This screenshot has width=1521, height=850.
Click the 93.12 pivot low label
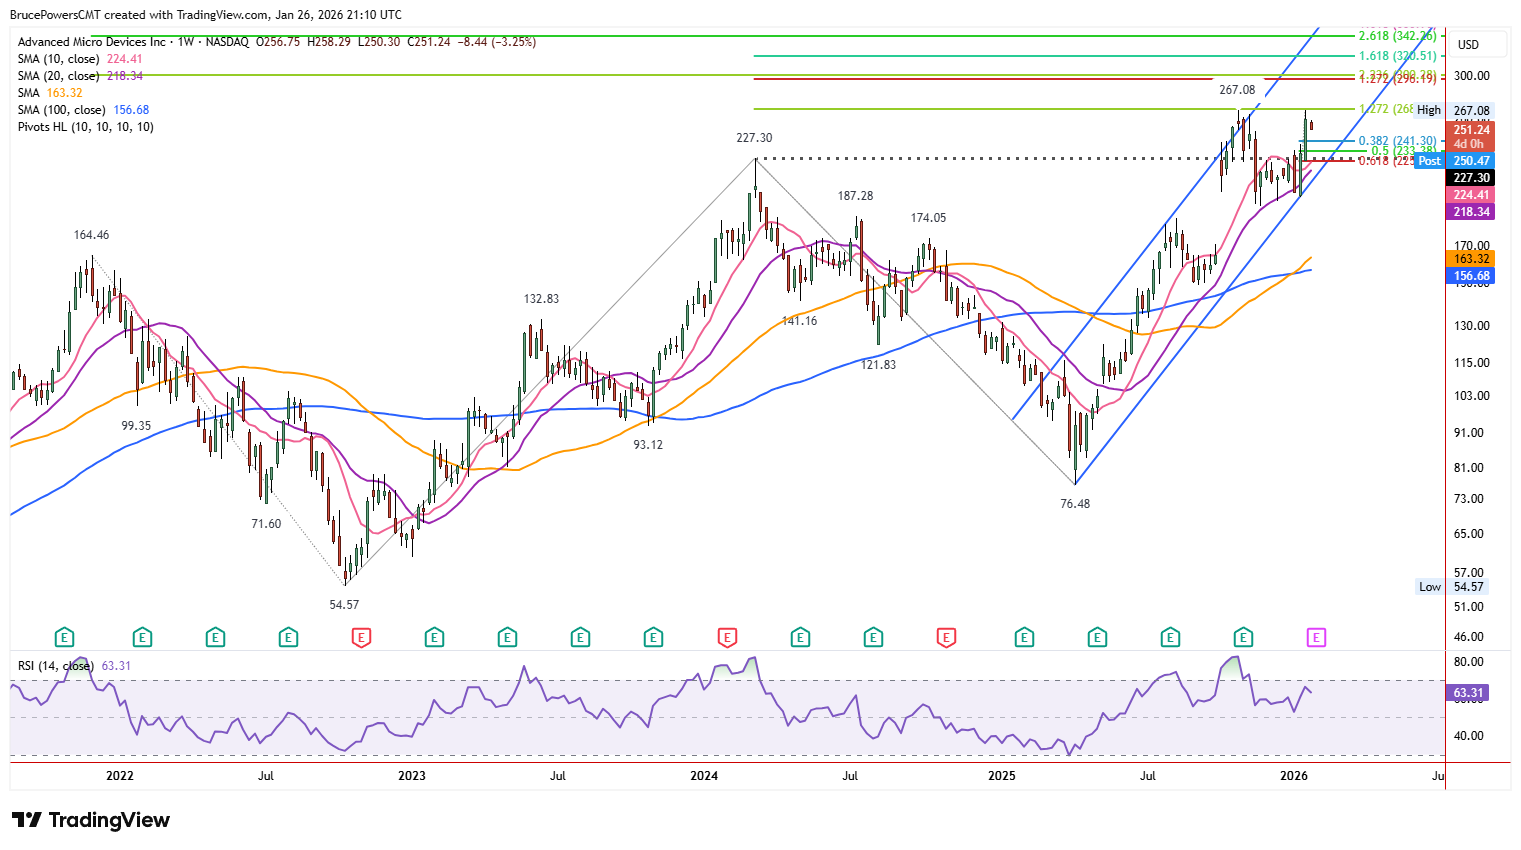coord(648,445)
